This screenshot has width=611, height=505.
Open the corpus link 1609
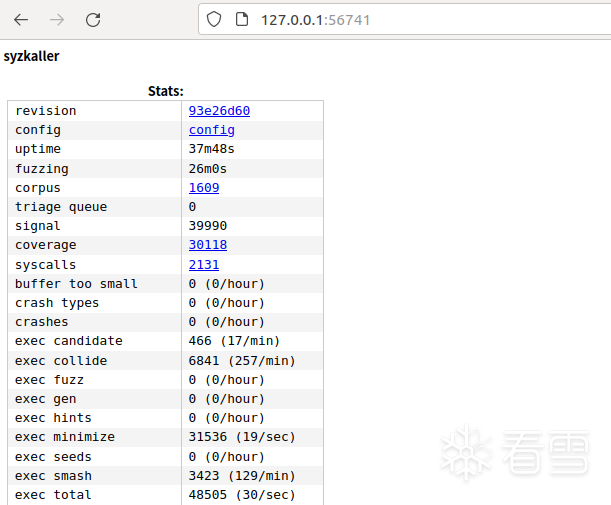(x=204, y=188)
